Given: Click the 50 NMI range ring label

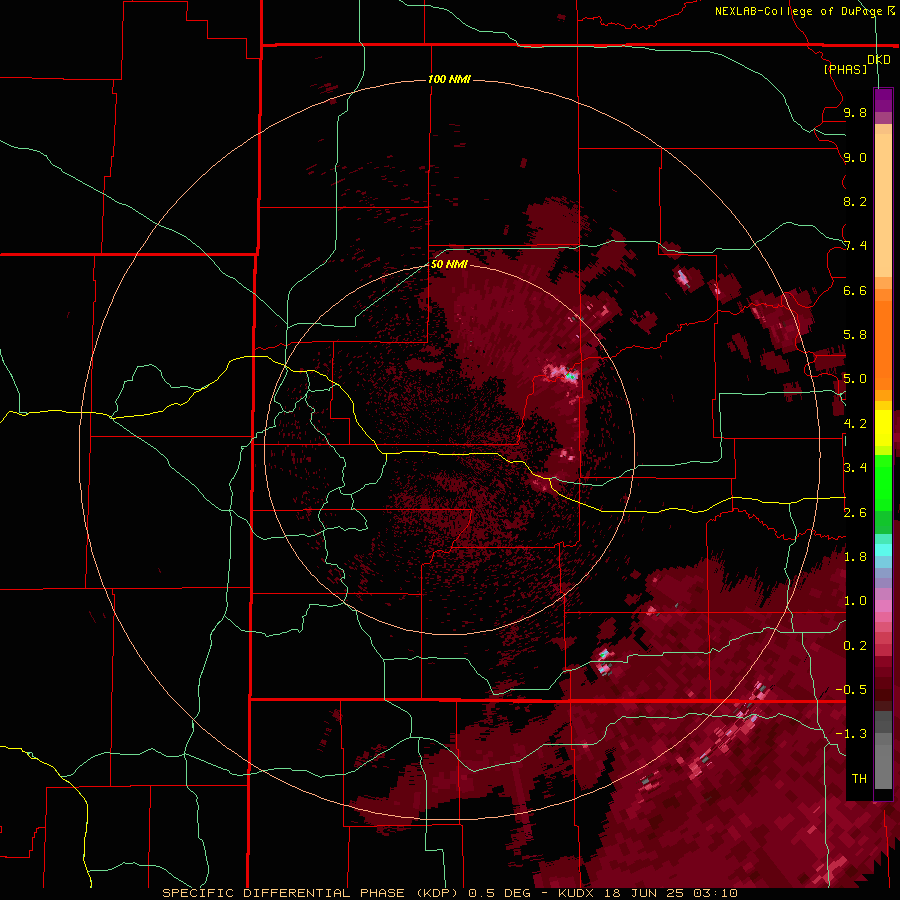Looking at the screenshot, I should 449,264.
